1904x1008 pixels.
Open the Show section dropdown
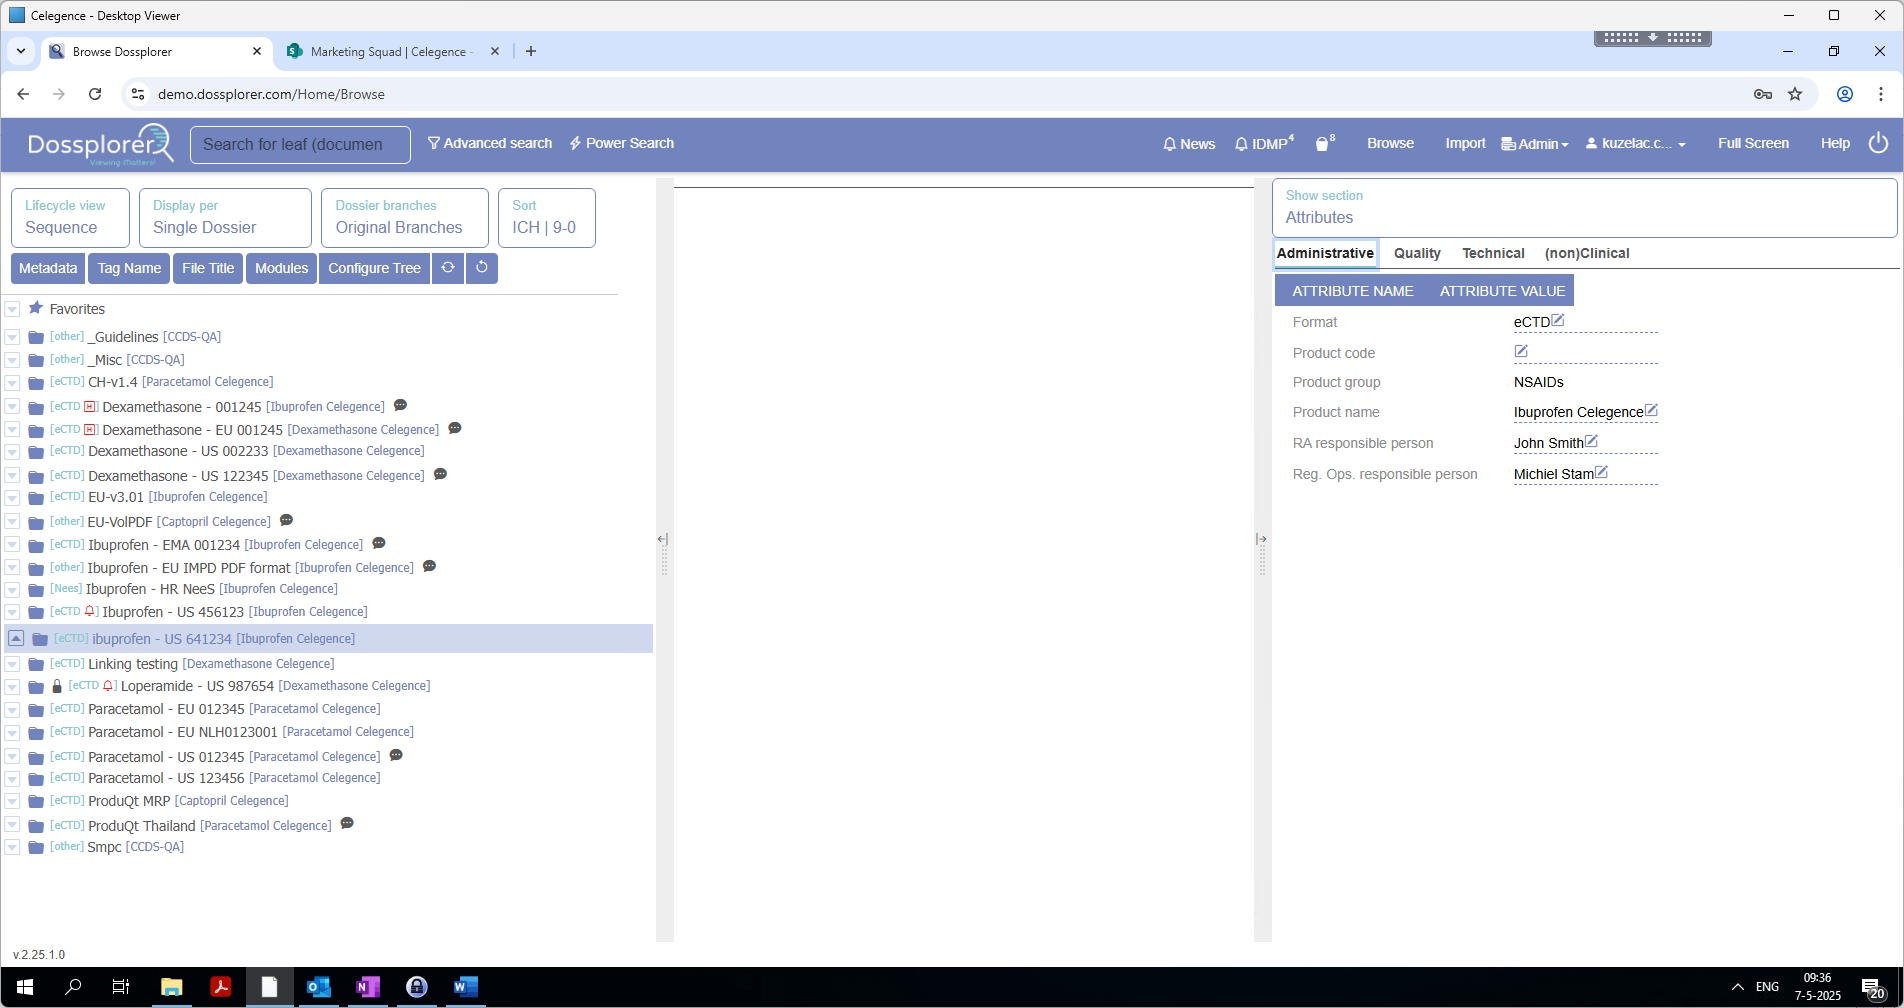1584,208
